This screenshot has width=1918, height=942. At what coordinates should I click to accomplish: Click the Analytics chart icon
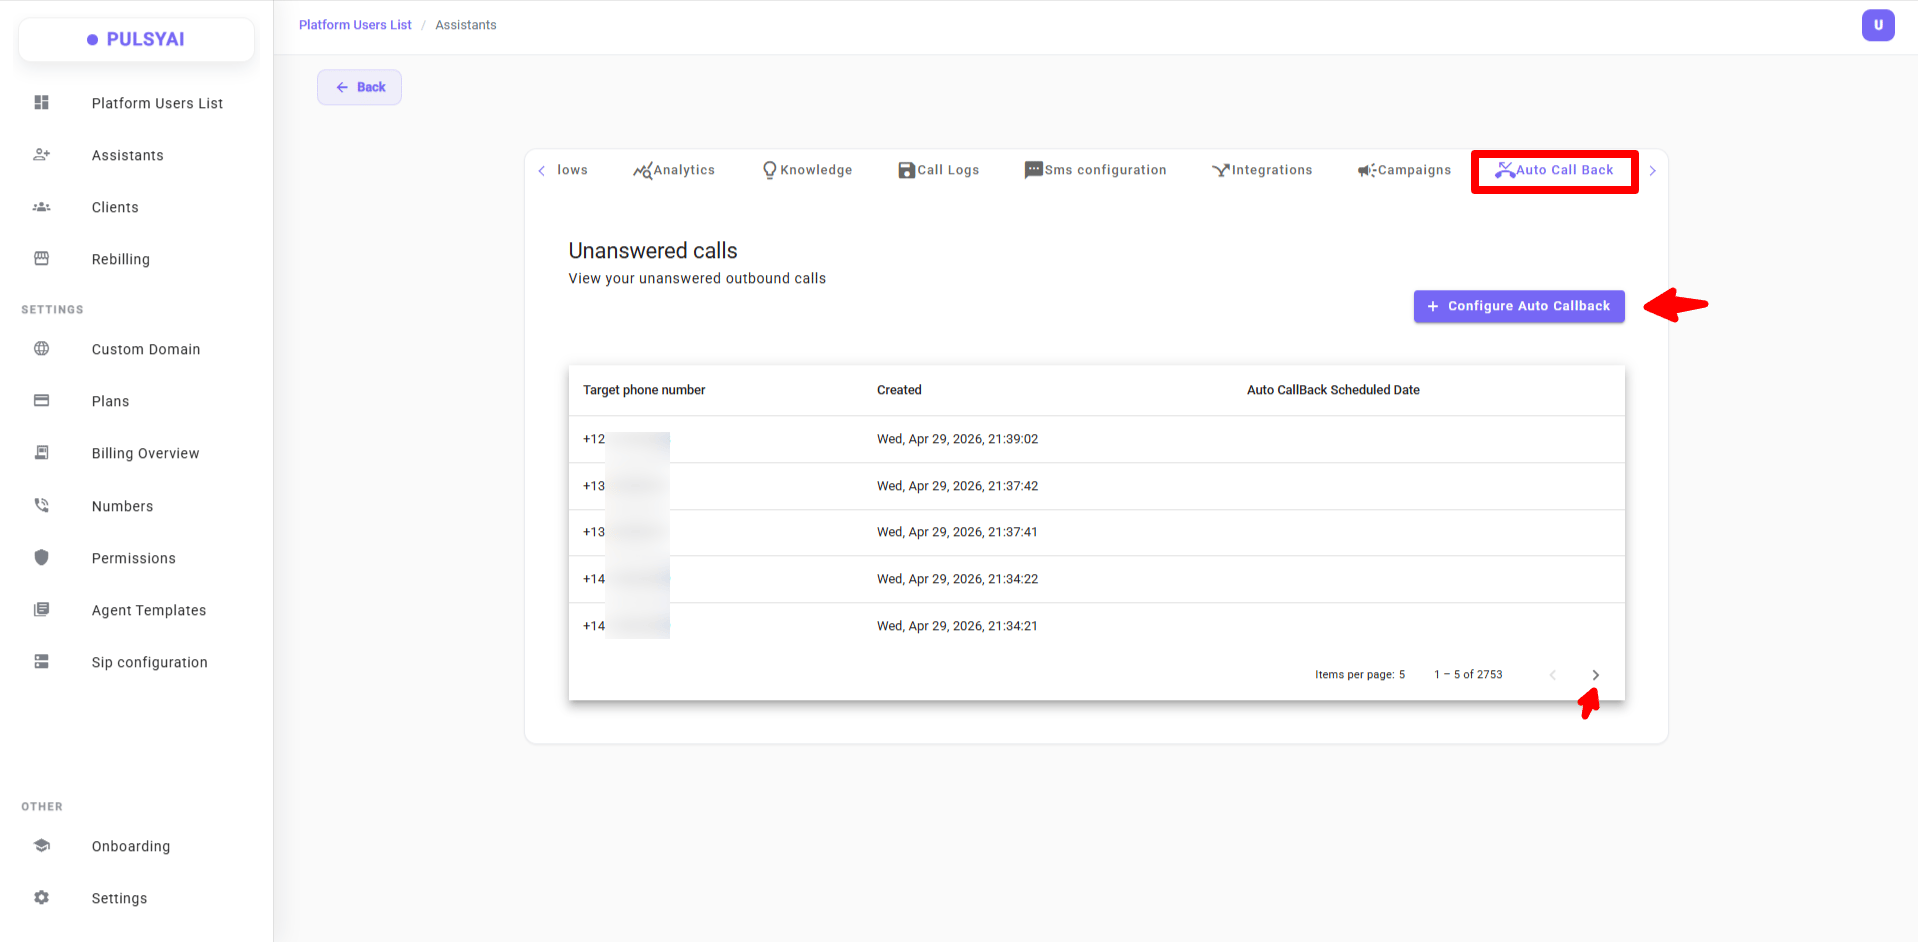click(642, 171)
